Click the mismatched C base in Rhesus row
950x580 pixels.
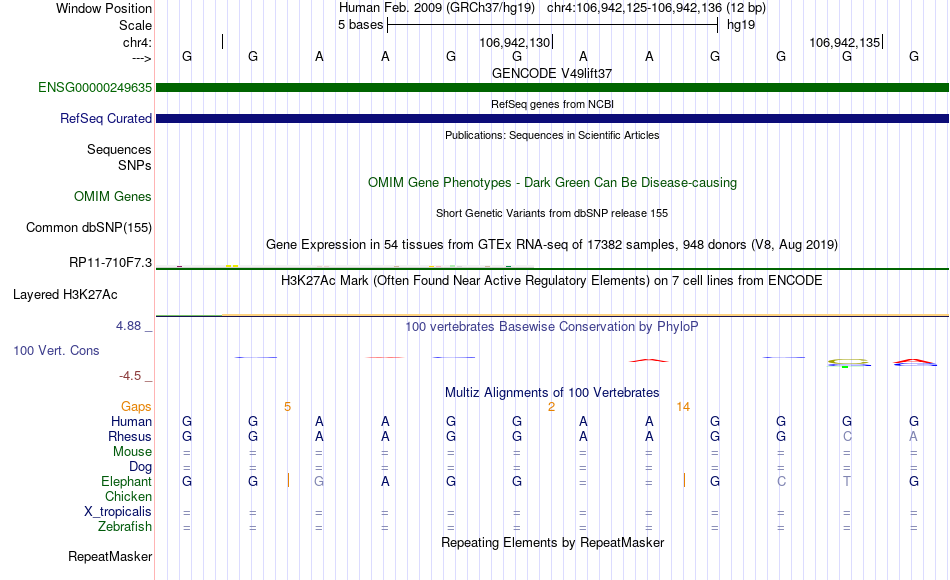coord(847,436)
